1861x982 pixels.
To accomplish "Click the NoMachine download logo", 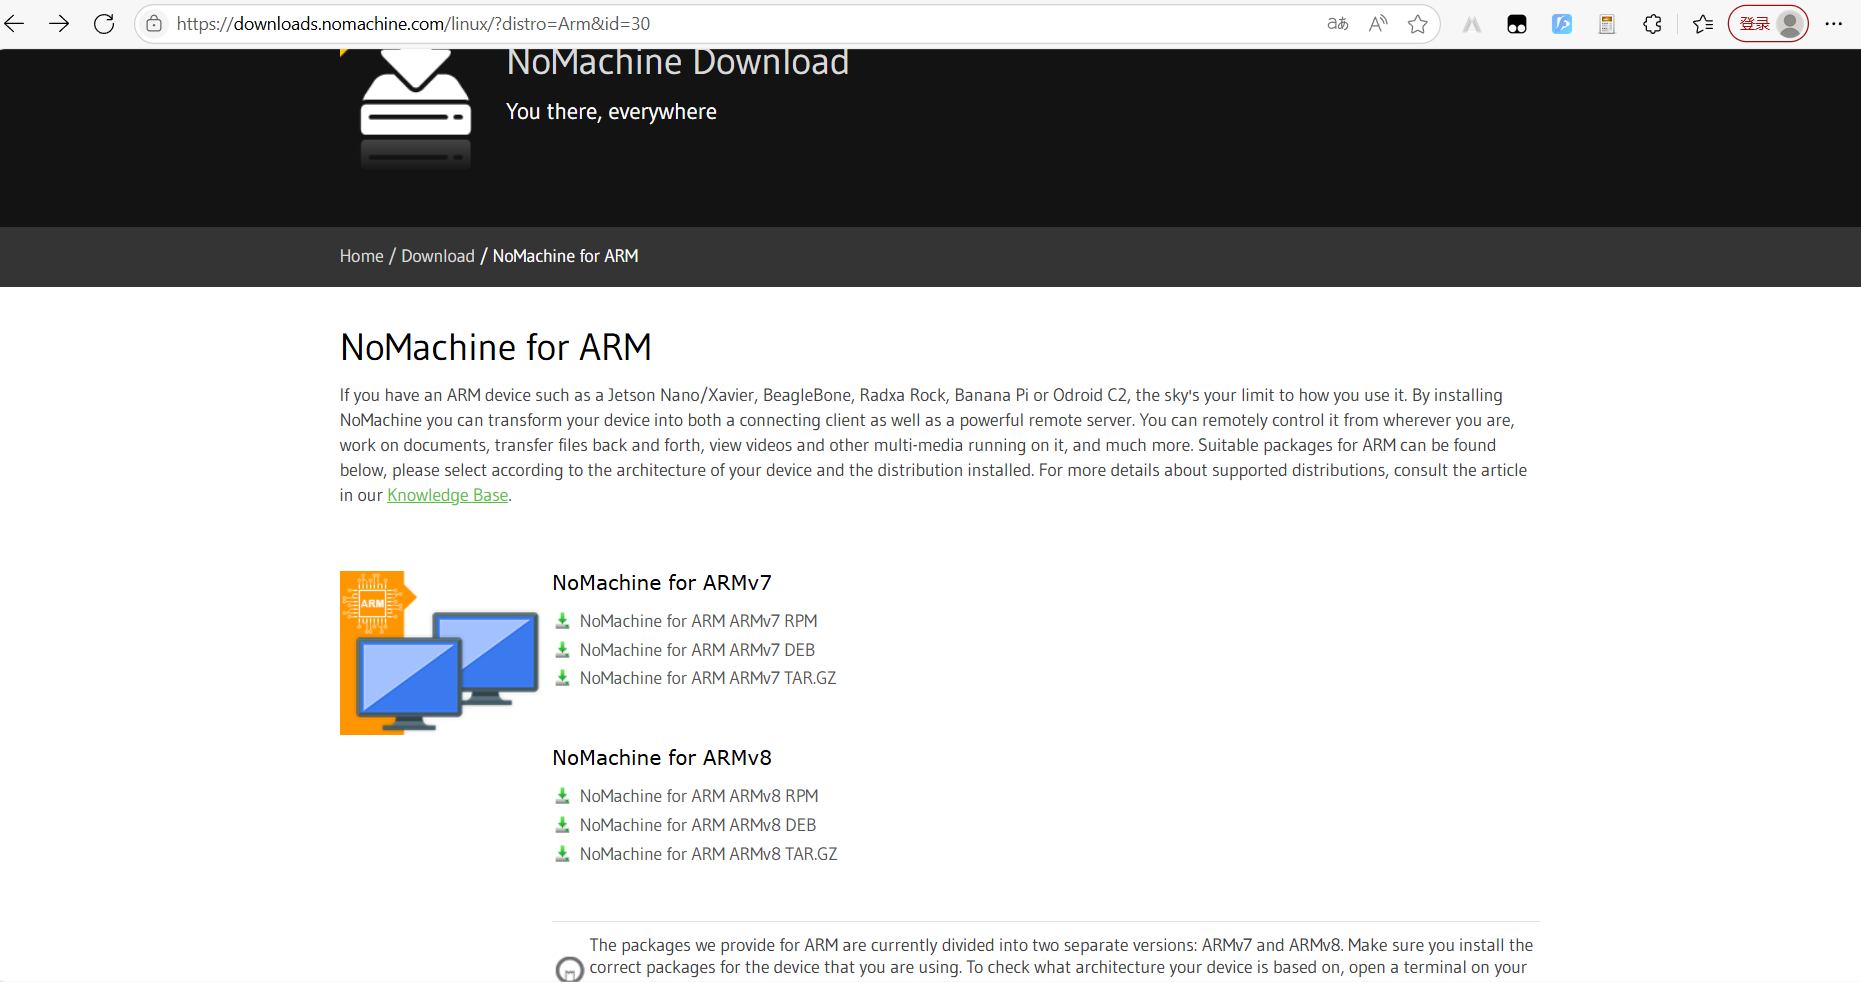I will [x=415, y=108].
